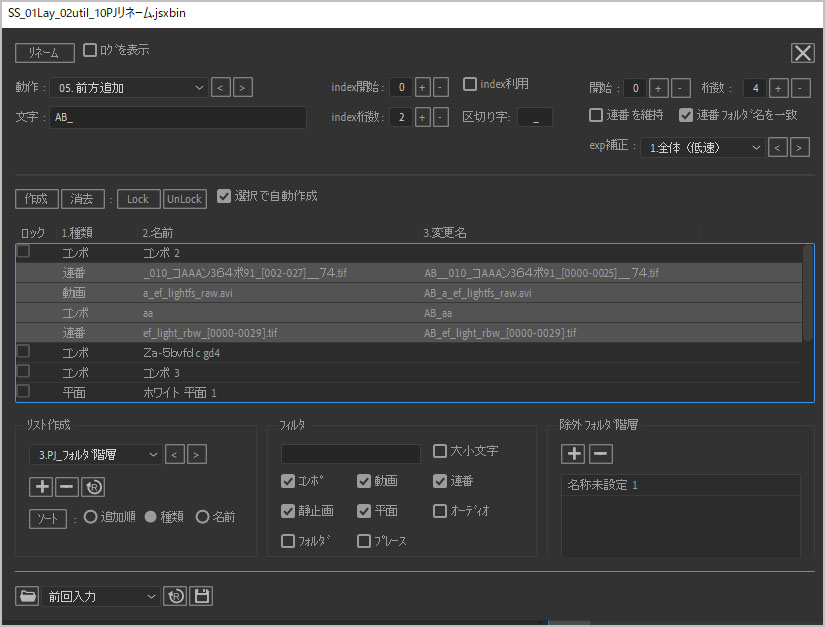Click the empty フィルタ text field
The height and width of the screenshot is (627, 825).
[x=351, y=454]
